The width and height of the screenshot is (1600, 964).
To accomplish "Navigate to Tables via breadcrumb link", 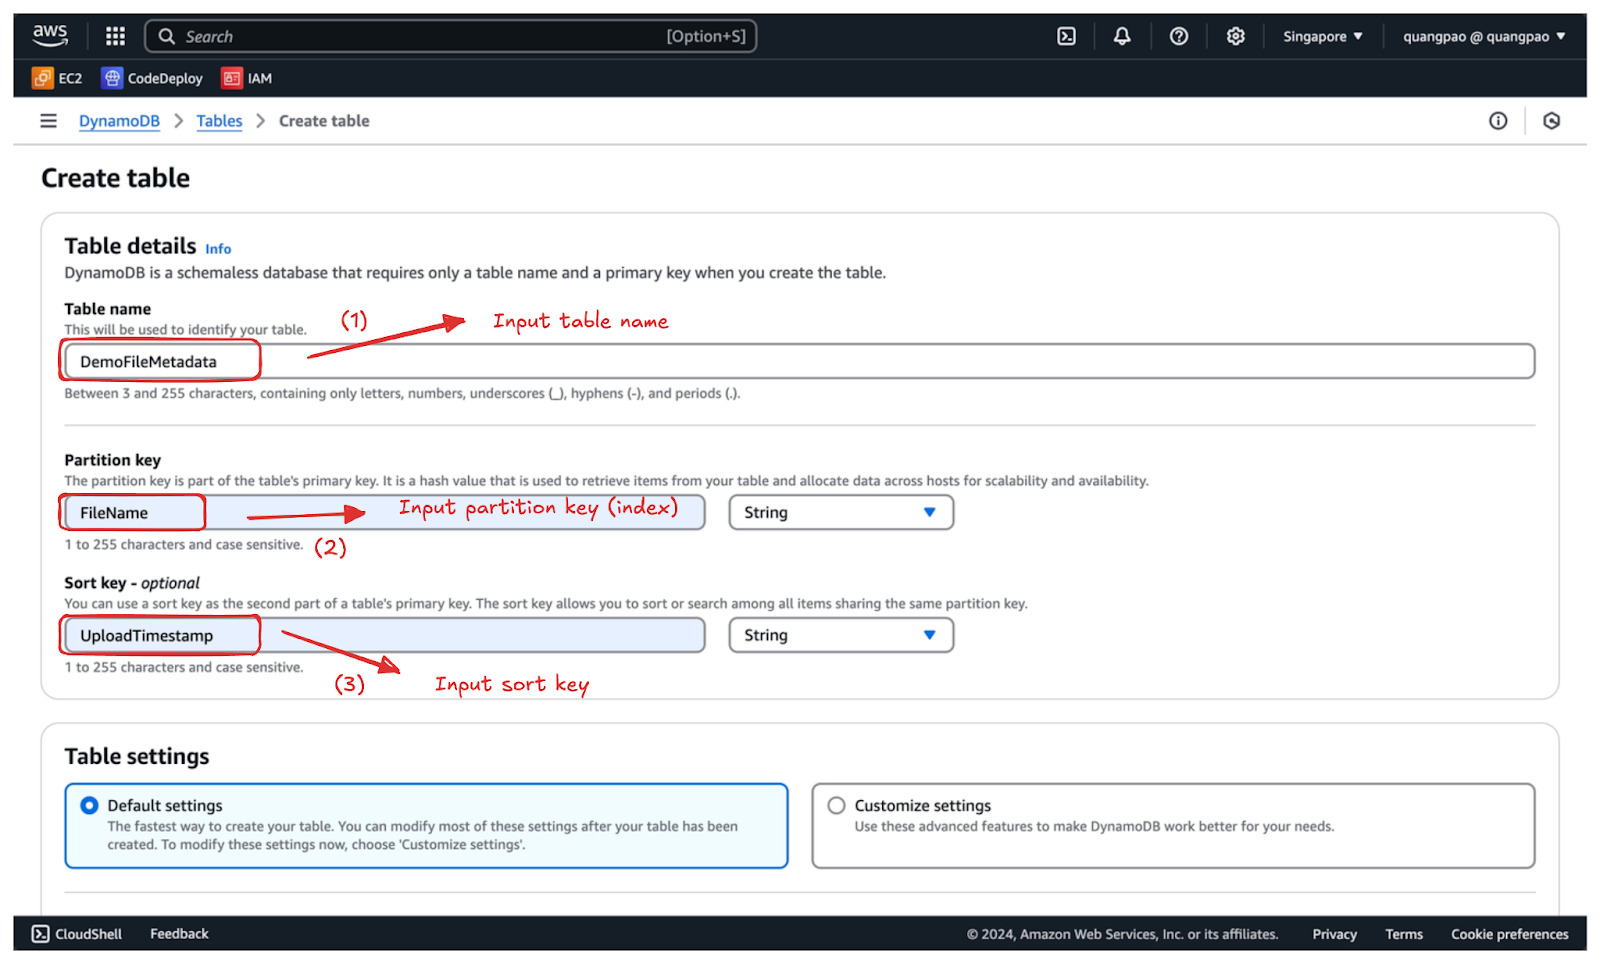I will (x=219, y=120).
